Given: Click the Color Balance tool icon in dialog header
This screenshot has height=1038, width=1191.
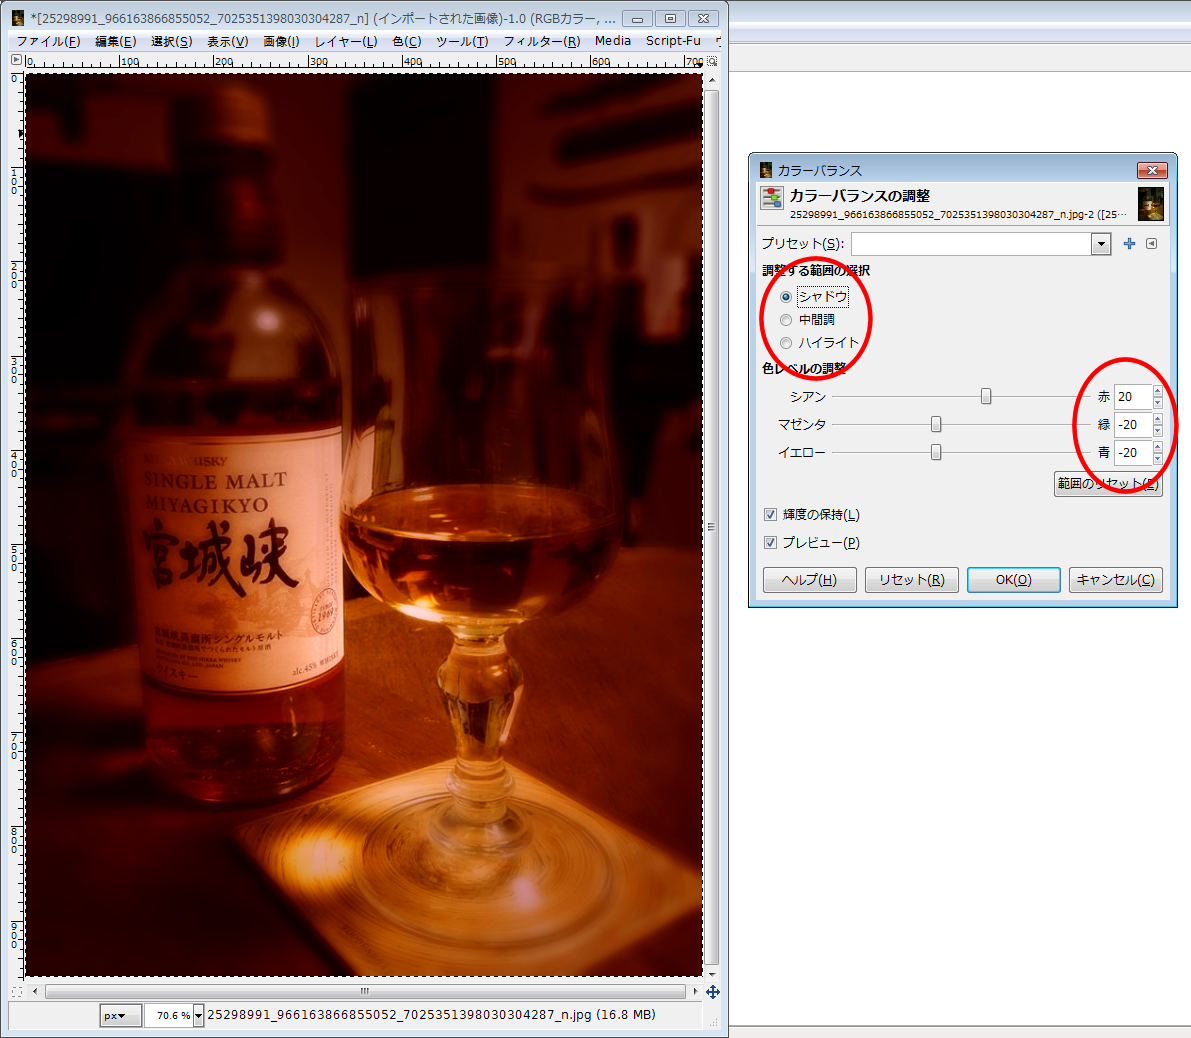Looking at the screenshot, I should (x=772, y=198).
